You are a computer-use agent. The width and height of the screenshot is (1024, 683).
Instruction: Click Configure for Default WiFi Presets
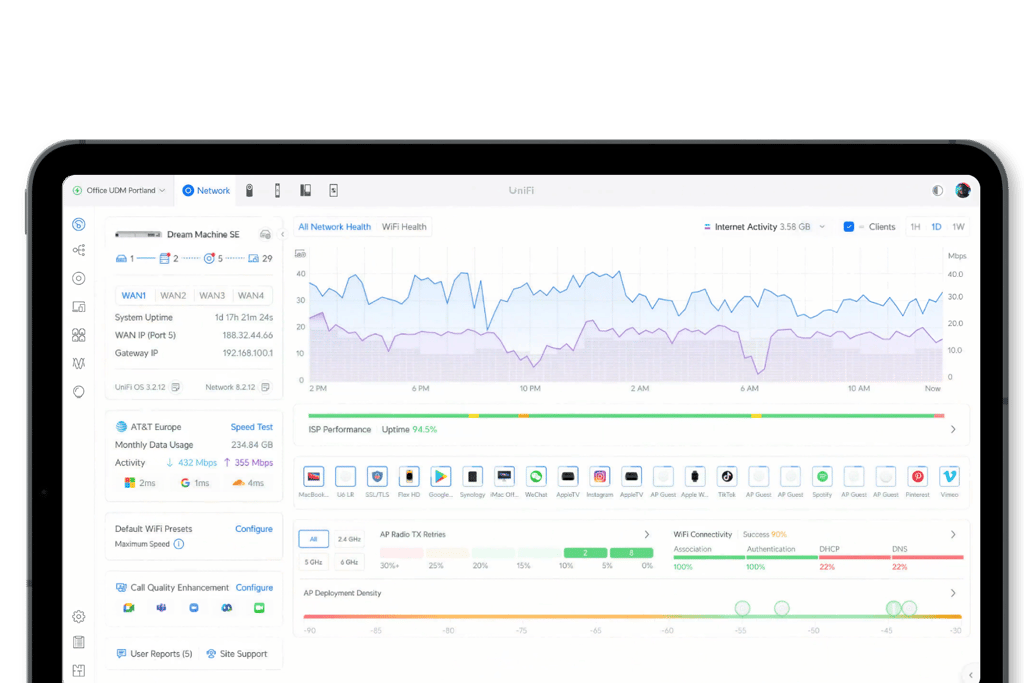point(254,529)
